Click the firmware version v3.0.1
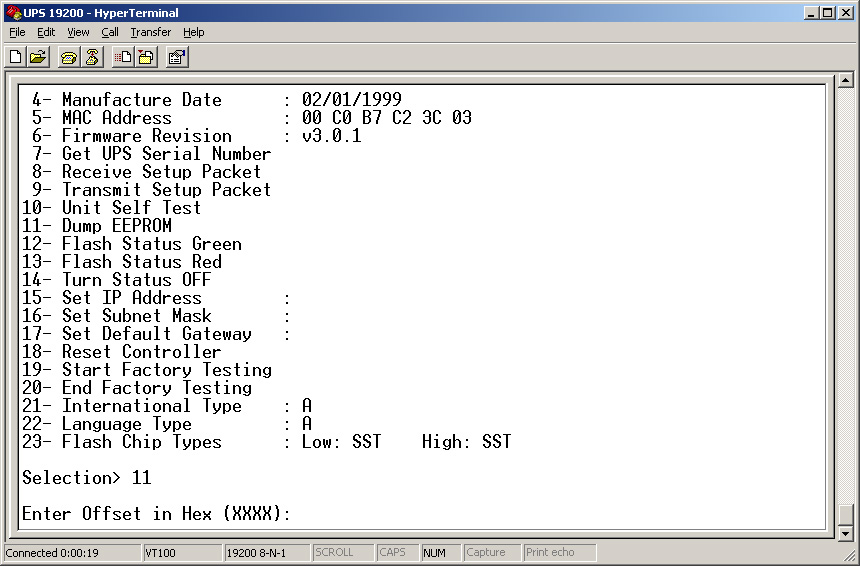Image resolution: width=860 pixels, height=566 pixels. pos(332,136)
